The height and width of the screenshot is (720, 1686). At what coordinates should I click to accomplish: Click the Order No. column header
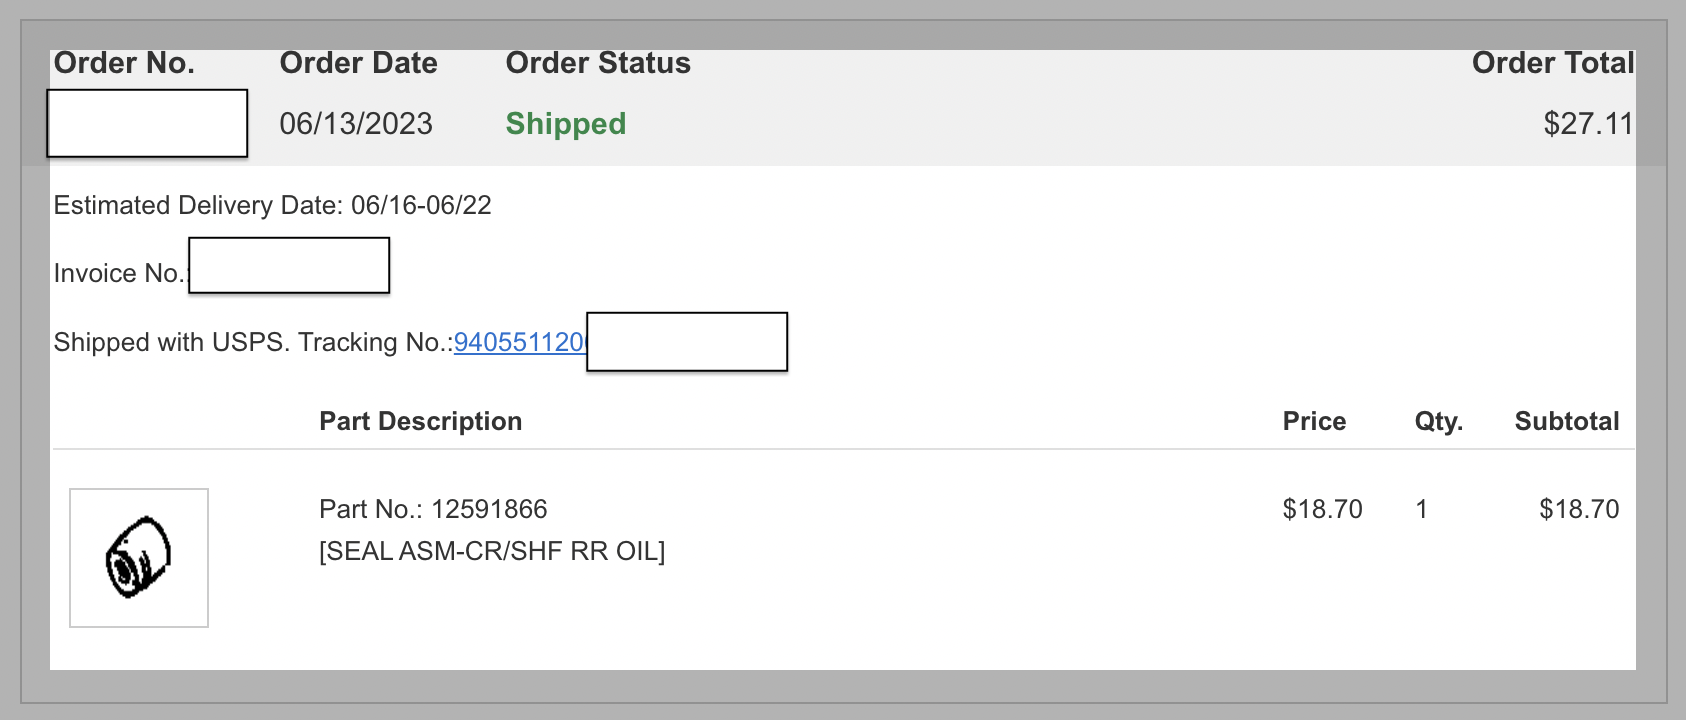124,63
